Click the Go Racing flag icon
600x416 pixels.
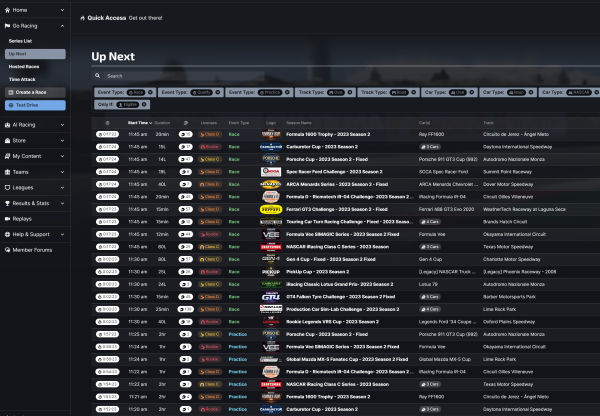click(x=7, y=26)
